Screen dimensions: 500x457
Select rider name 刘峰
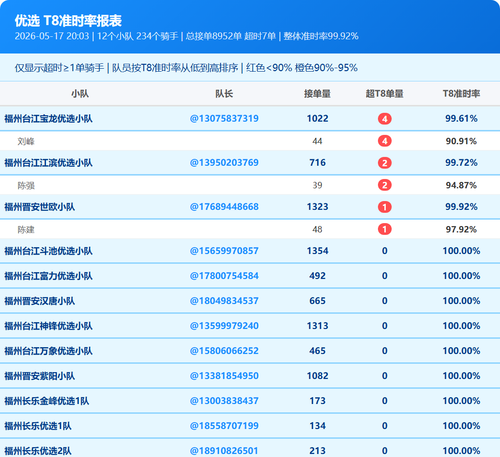[26, 141]
